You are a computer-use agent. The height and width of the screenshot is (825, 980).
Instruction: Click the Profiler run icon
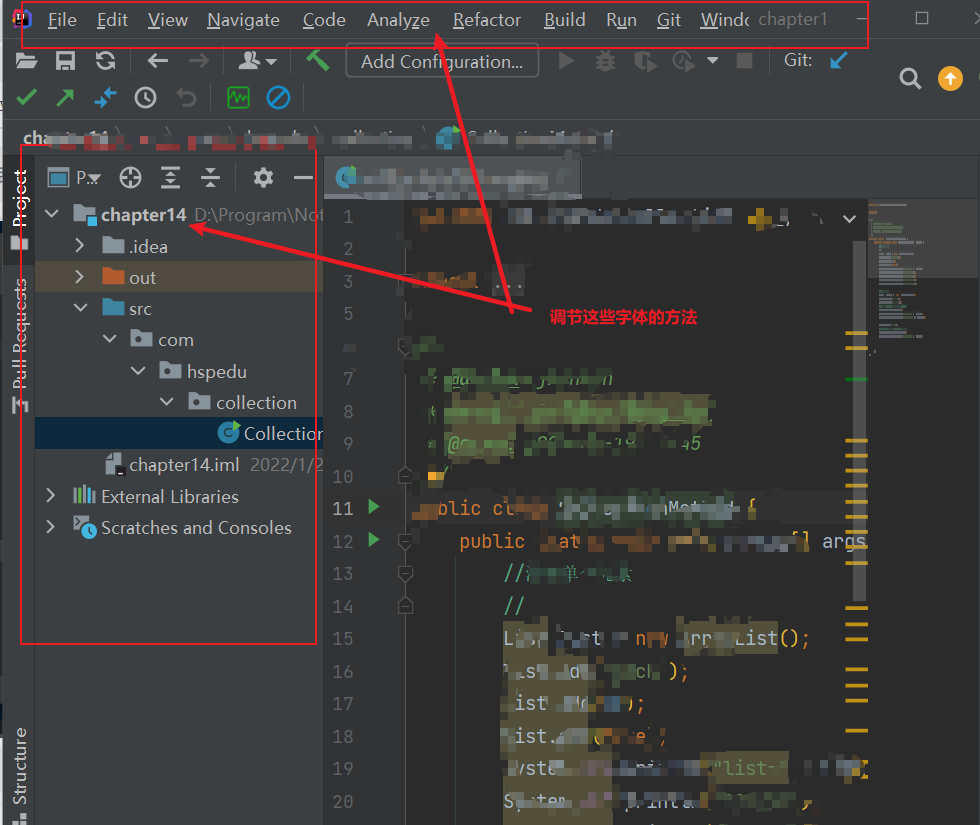[x=684, y=61]
